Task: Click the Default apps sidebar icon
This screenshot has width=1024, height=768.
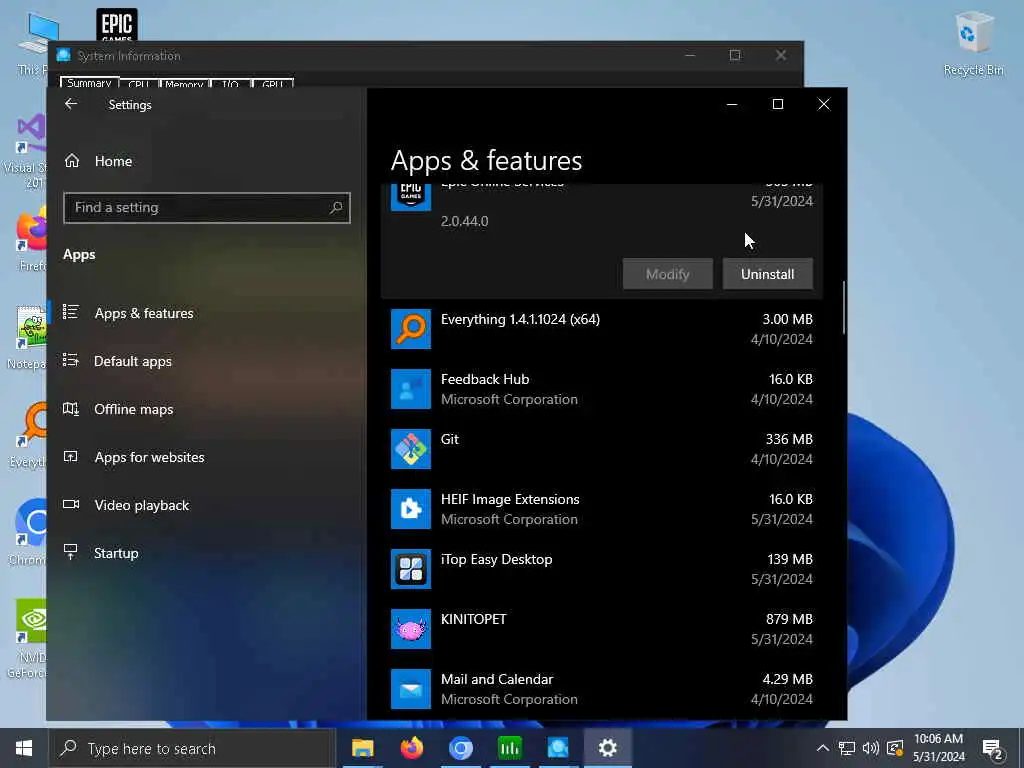Action: click(71, 360)
